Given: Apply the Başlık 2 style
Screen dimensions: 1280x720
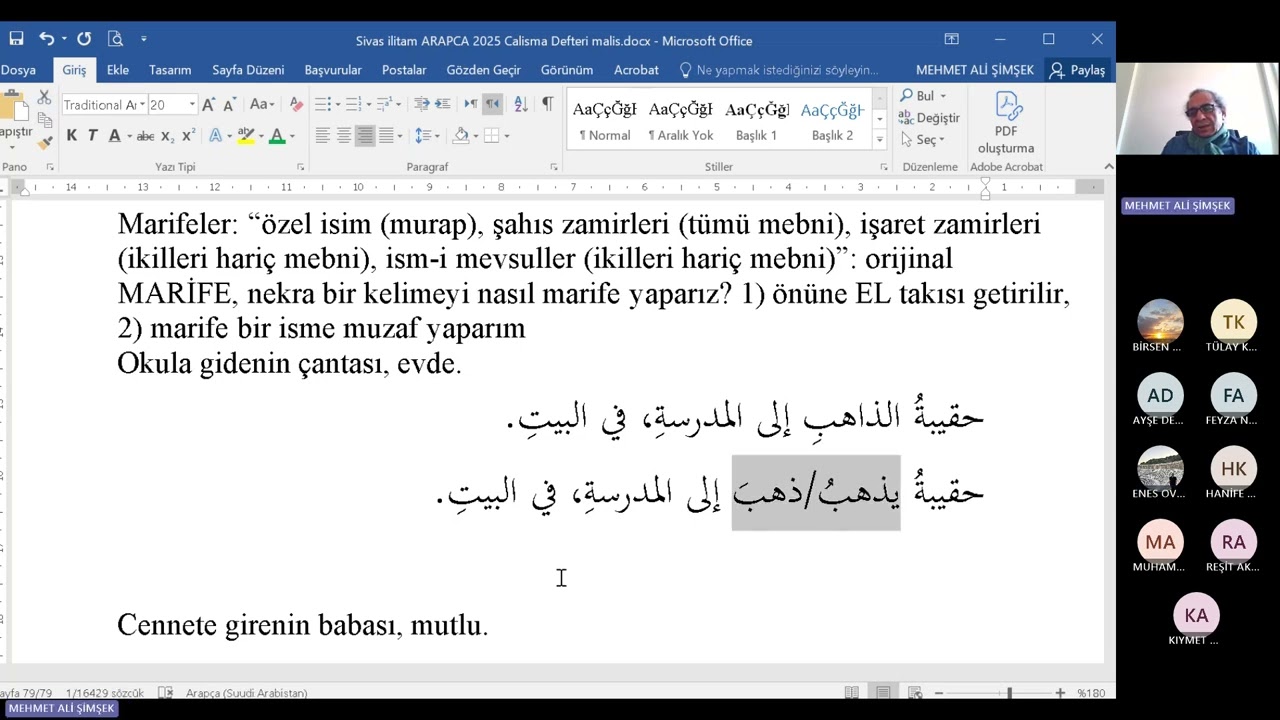Looking at the screenshot, I should coord(832,119).
